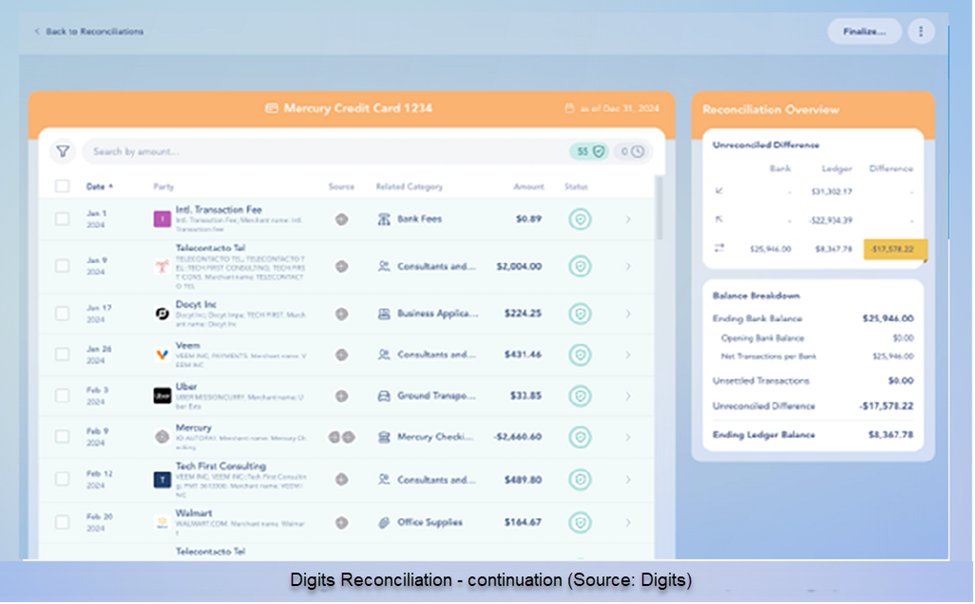The width and height of the screenshot is (975, 604).
Task: Click the transaction list vertical scrollbar
Action: (659, 208)
